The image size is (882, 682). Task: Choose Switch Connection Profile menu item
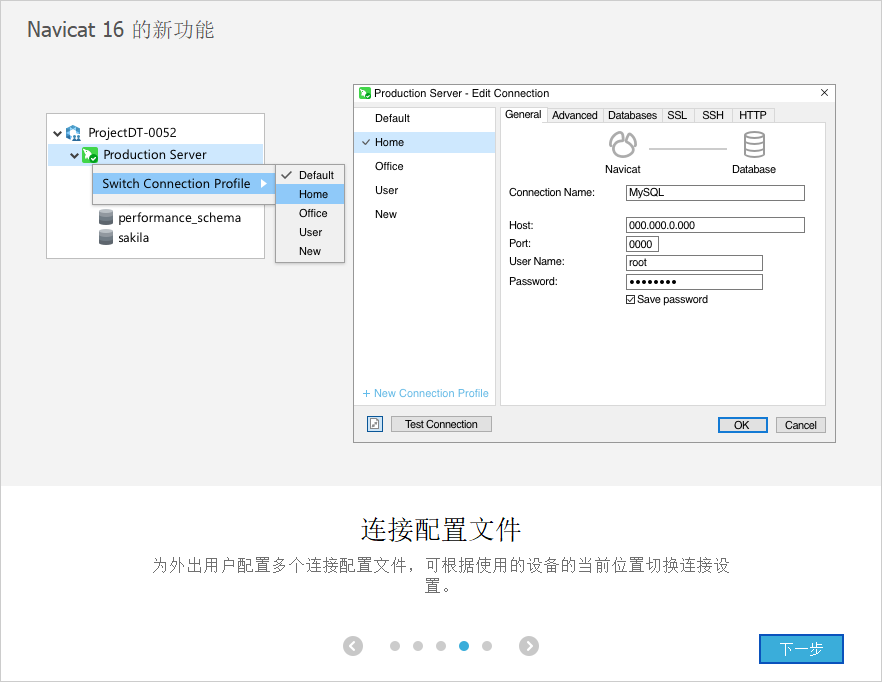[x=184, y=183]
